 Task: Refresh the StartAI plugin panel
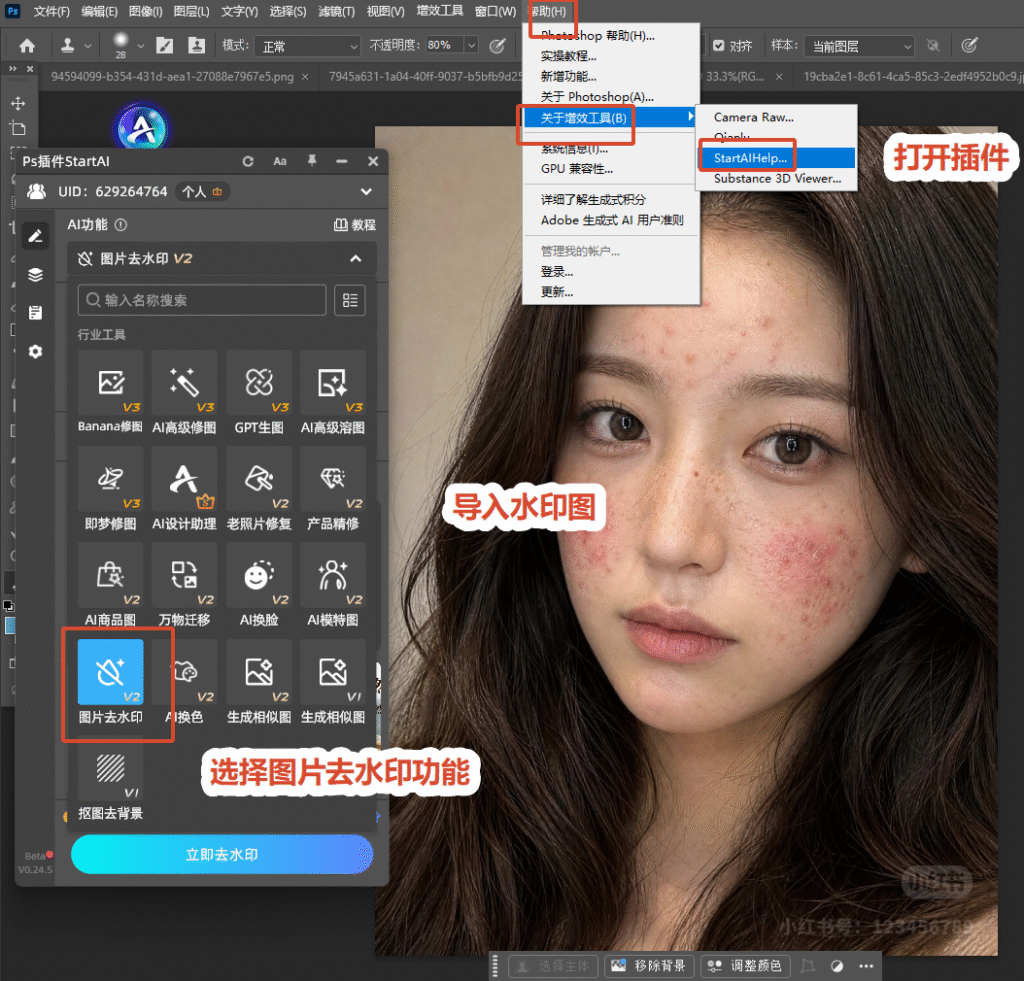pos(248,161)
